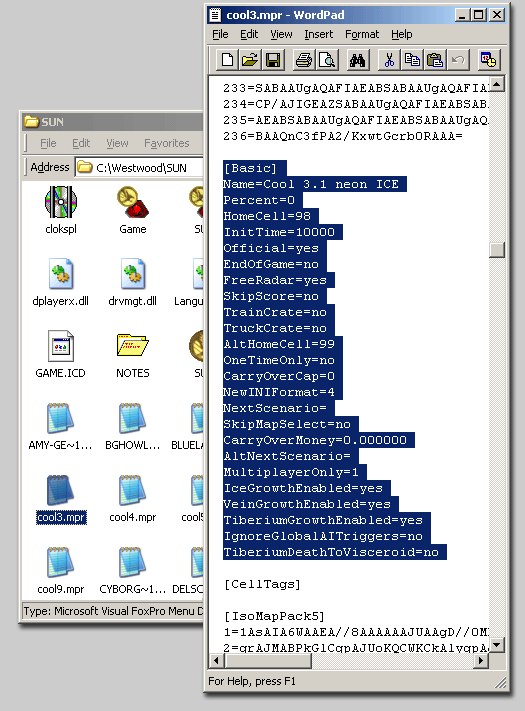This screenshot has height=711, width=525.
Task: Open Favorites menu in SUN explorer window
Action: [166, 143]
